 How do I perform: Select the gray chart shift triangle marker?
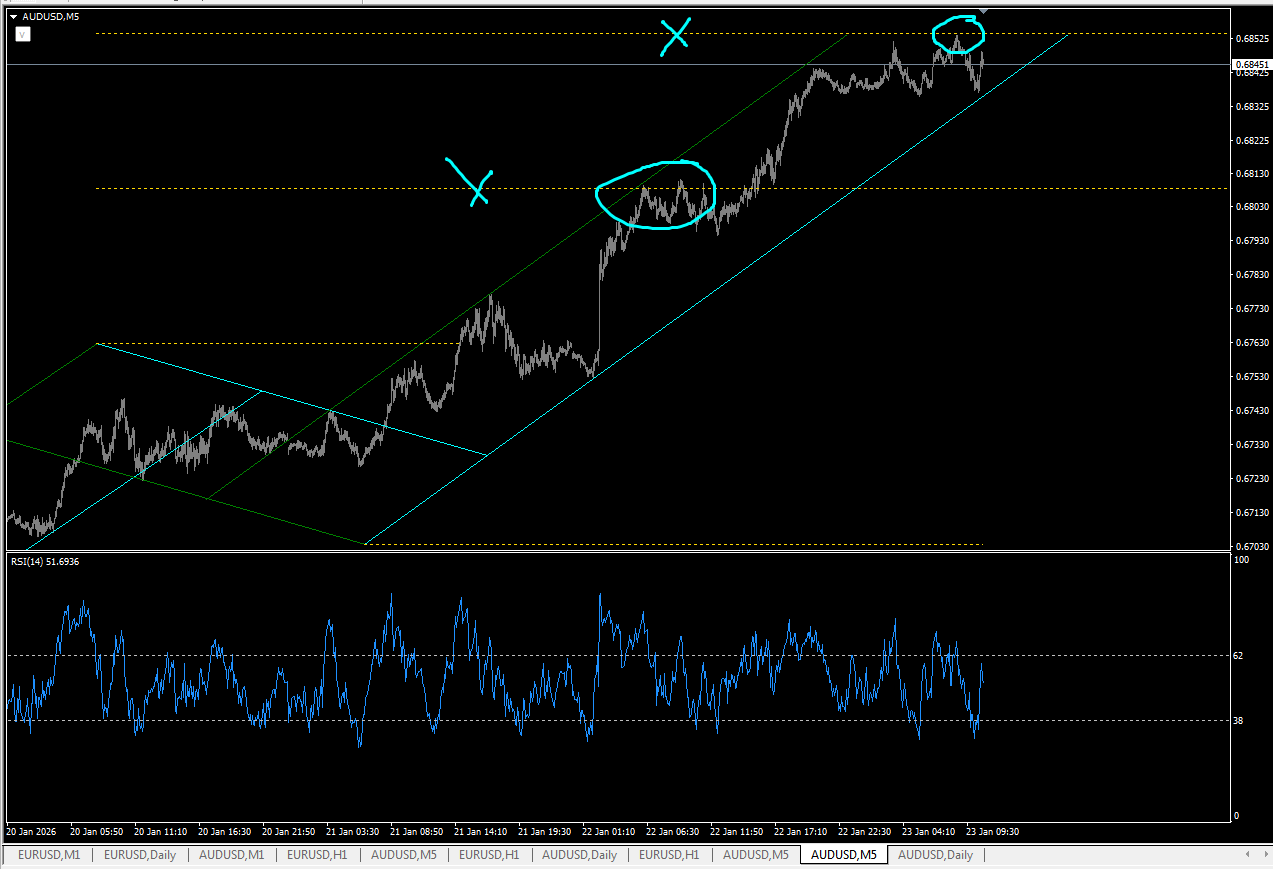983,11
